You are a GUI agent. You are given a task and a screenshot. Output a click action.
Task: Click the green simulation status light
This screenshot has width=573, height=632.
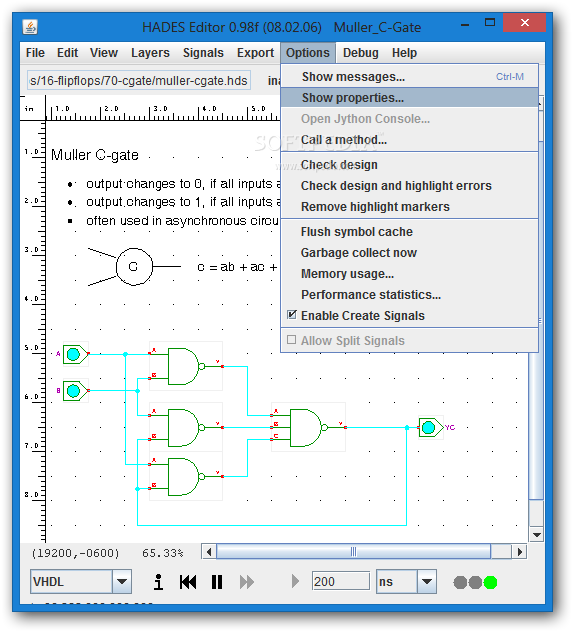click(490, 582)
